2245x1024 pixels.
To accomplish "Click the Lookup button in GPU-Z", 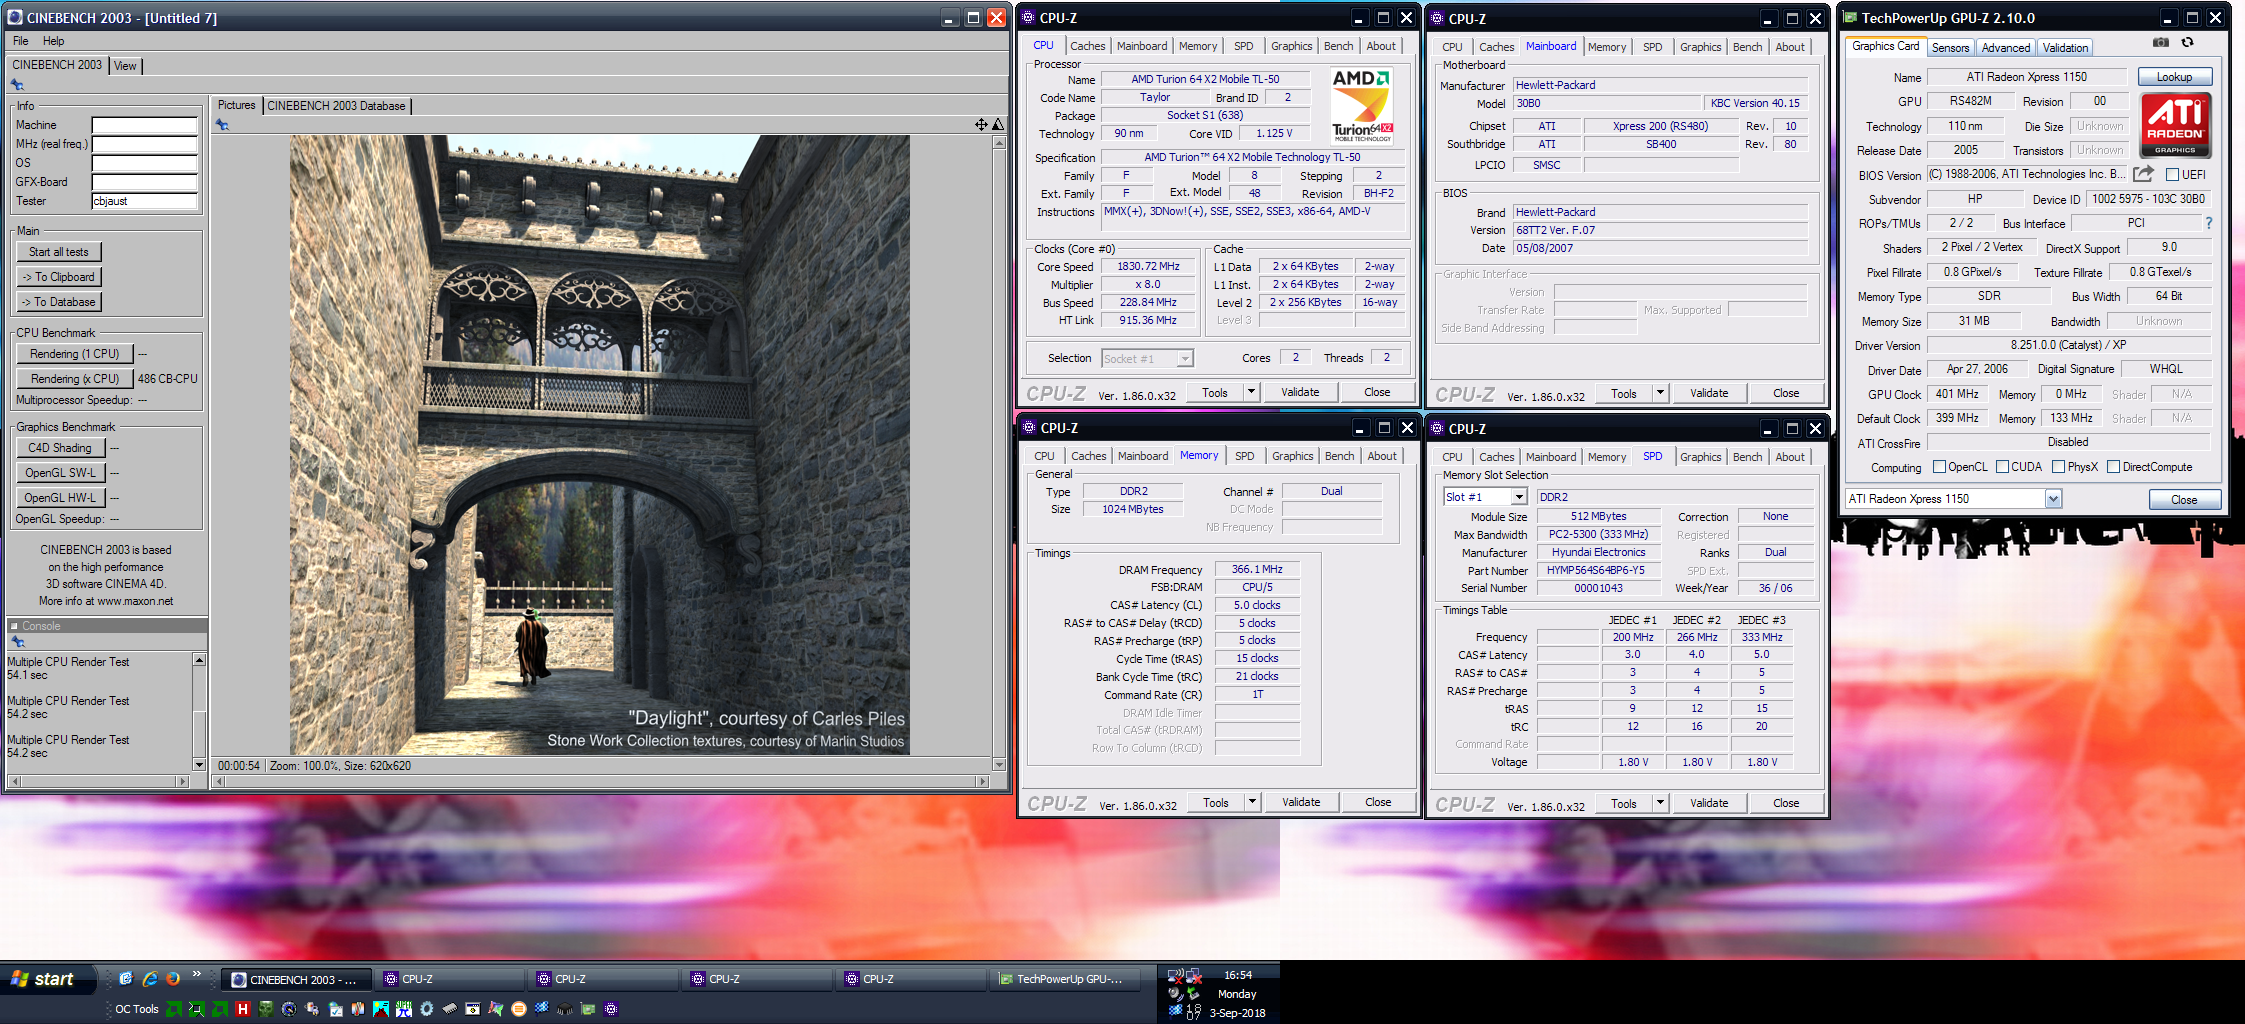I will coord(2174,77).
